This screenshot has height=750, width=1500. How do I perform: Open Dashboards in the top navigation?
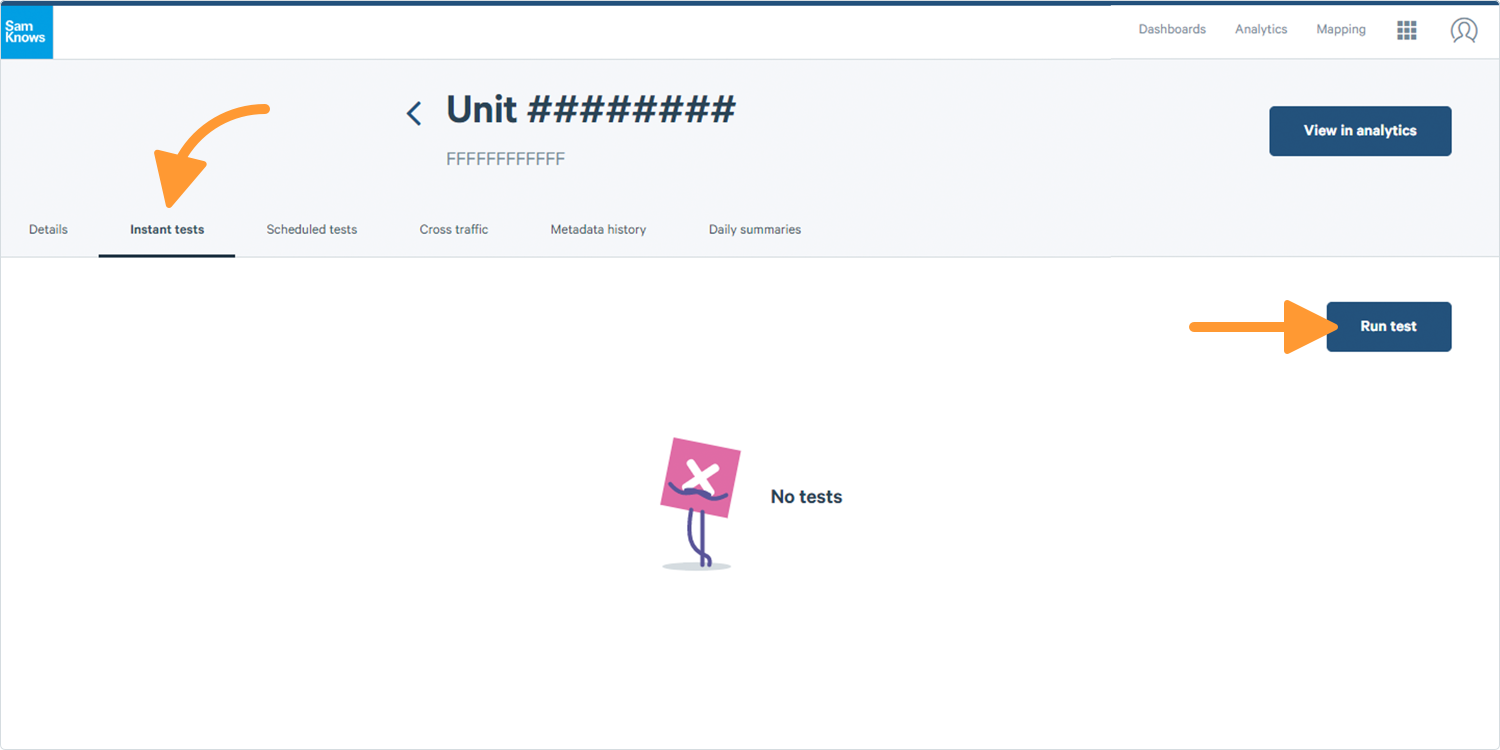(1172, 30)
